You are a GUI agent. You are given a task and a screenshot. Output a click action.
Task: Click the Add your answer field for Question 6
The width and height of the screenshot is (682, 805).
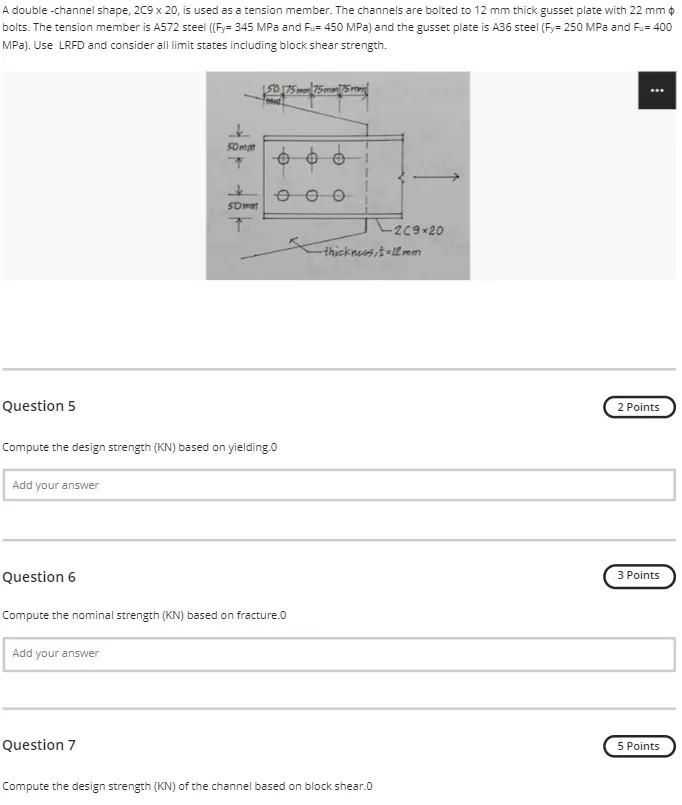pos(340,653)
